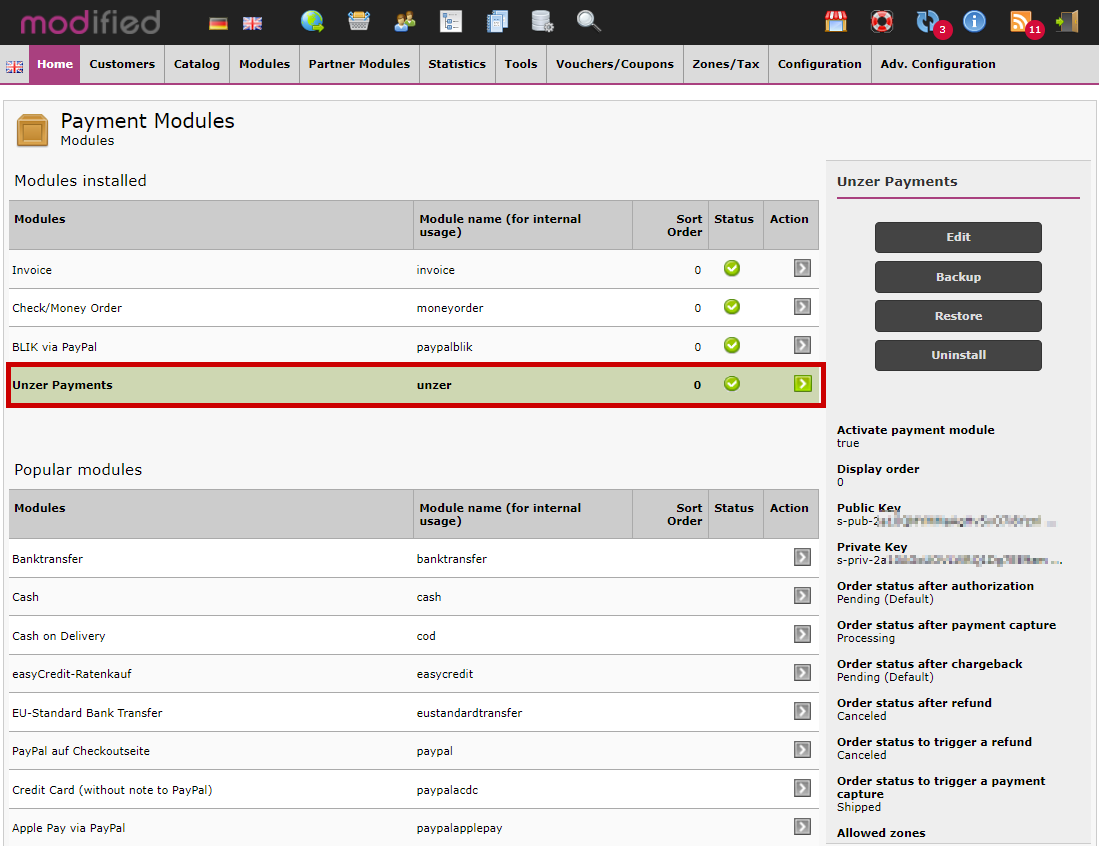Switch language to German flag
1099x846 pixels.
(218, 24)
